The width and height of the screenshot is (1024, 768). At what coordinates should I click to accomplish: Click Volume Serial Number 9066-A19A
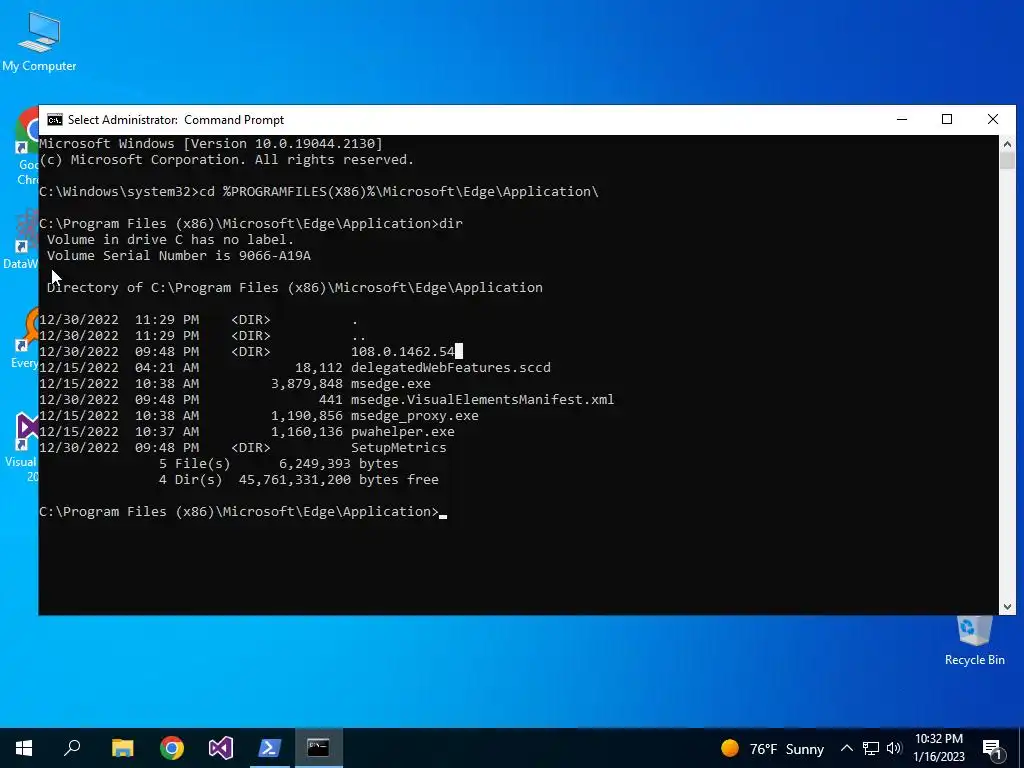coord(178,256)
